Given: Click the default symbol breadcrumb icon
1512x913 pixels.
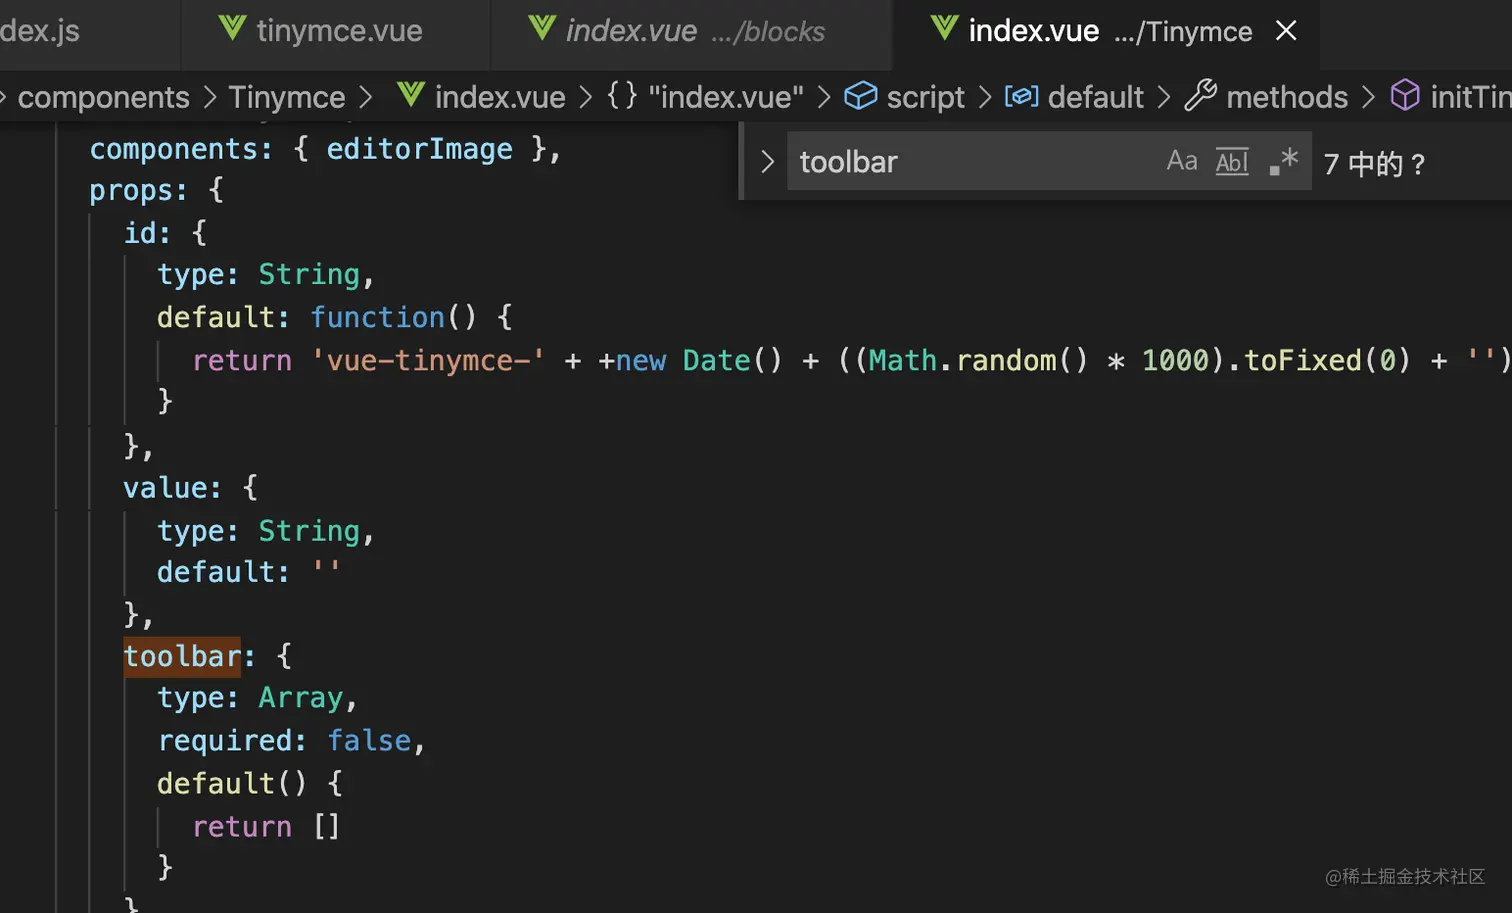Looking at the screenshot, I should pos(1021,96).
